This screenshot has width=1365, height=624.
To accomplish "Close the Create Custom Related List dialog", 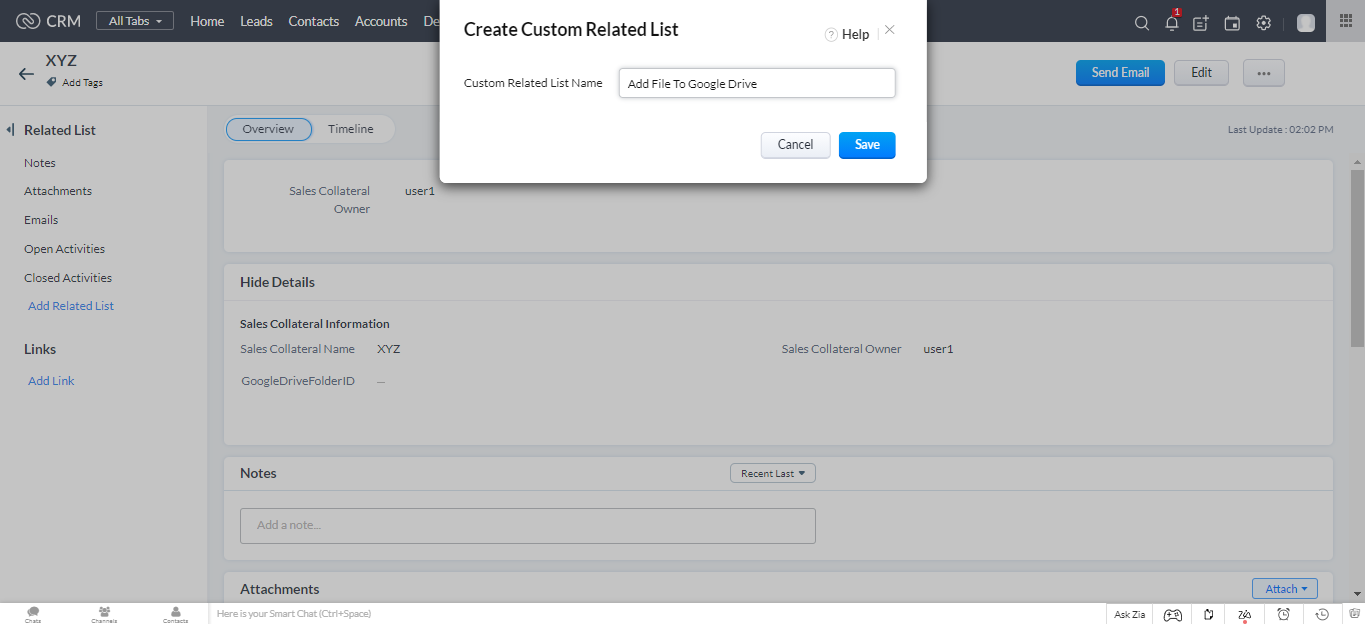I will coord(889,30).
